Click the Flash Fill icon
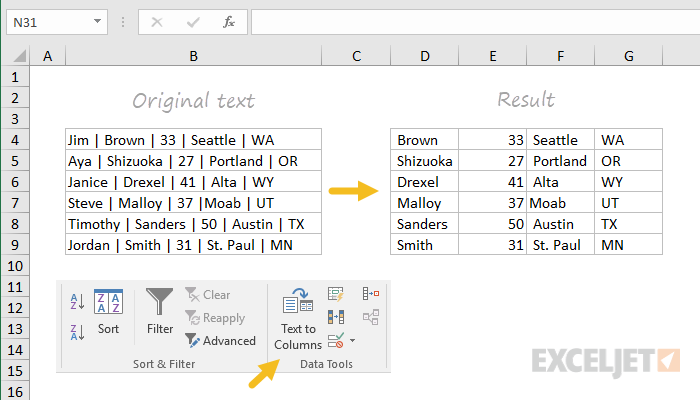This screenshot has width=700, height=400. [336, 294]
